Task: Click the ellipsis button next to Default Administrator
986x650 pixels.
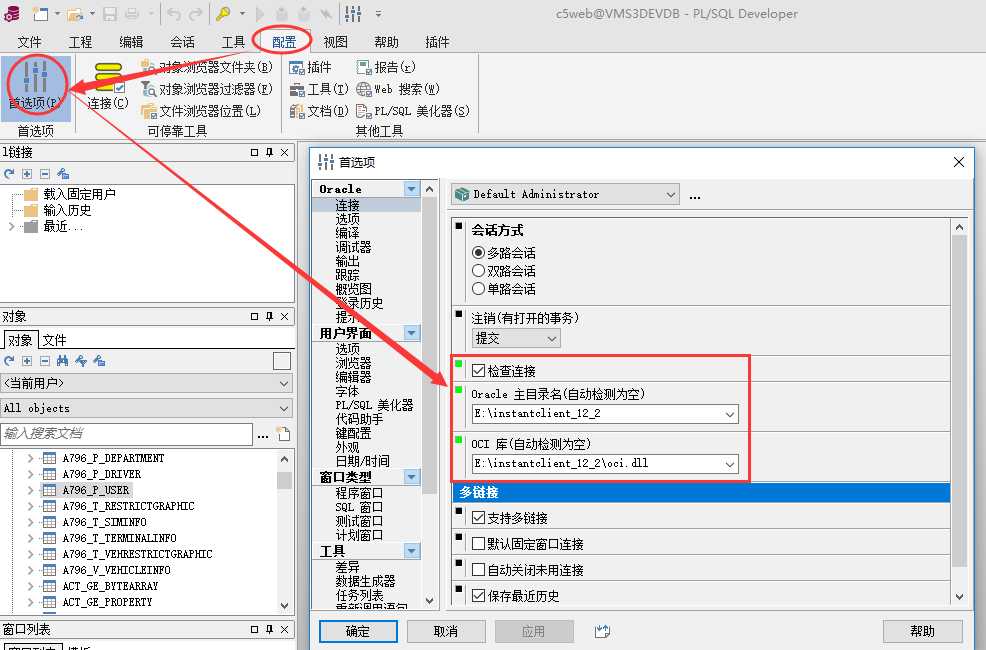Action: (x=695, y=196)
